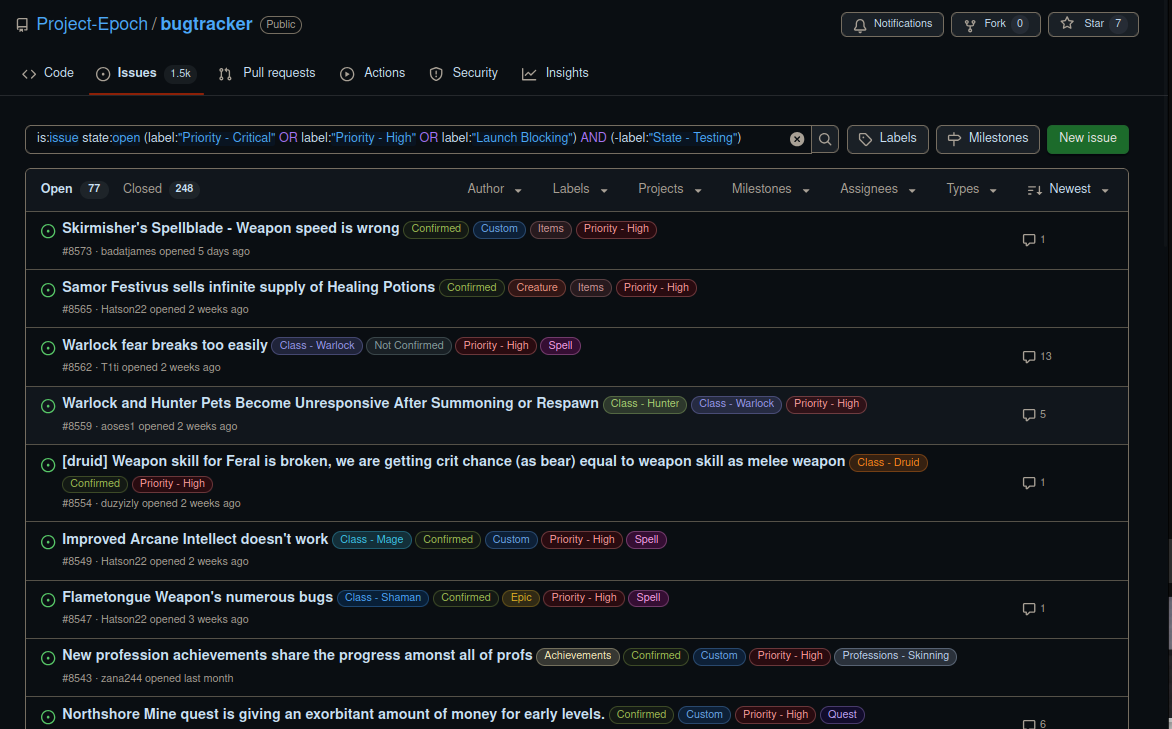Click open-issue status icon for Flametongue Weapon
Image resolution: width=1172 pixels, height=729 pixels.
click(x=48, y=600)
